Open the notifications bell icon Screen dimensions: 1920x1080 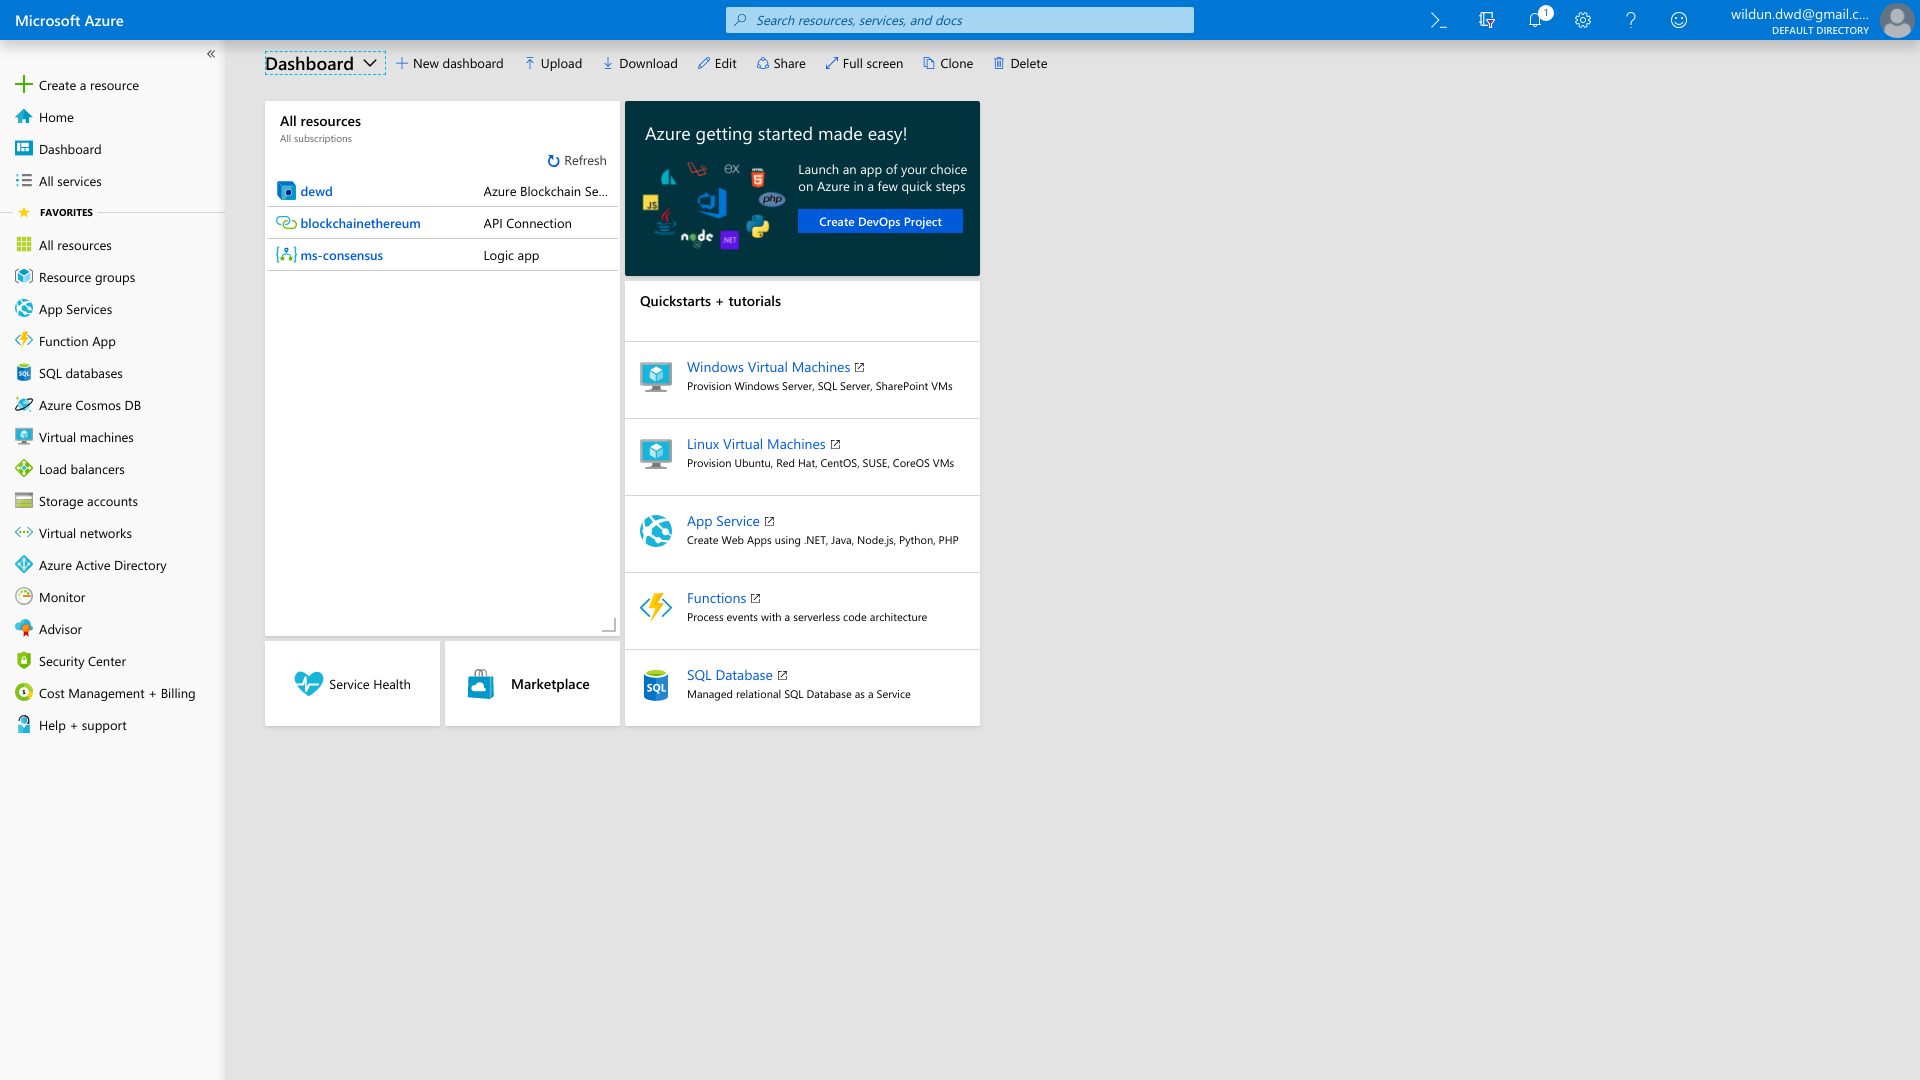[x=1534, y=20]
